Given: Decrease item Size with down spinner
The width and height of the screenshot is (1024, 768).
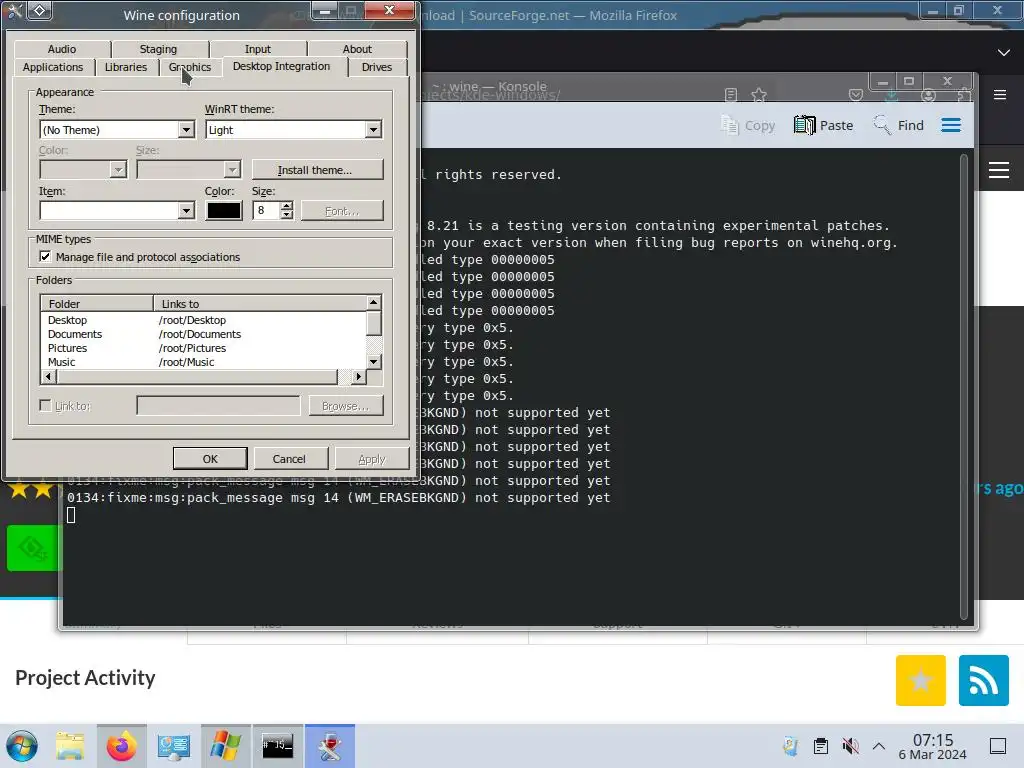Looking at the screenshot, I should (286, 215).
